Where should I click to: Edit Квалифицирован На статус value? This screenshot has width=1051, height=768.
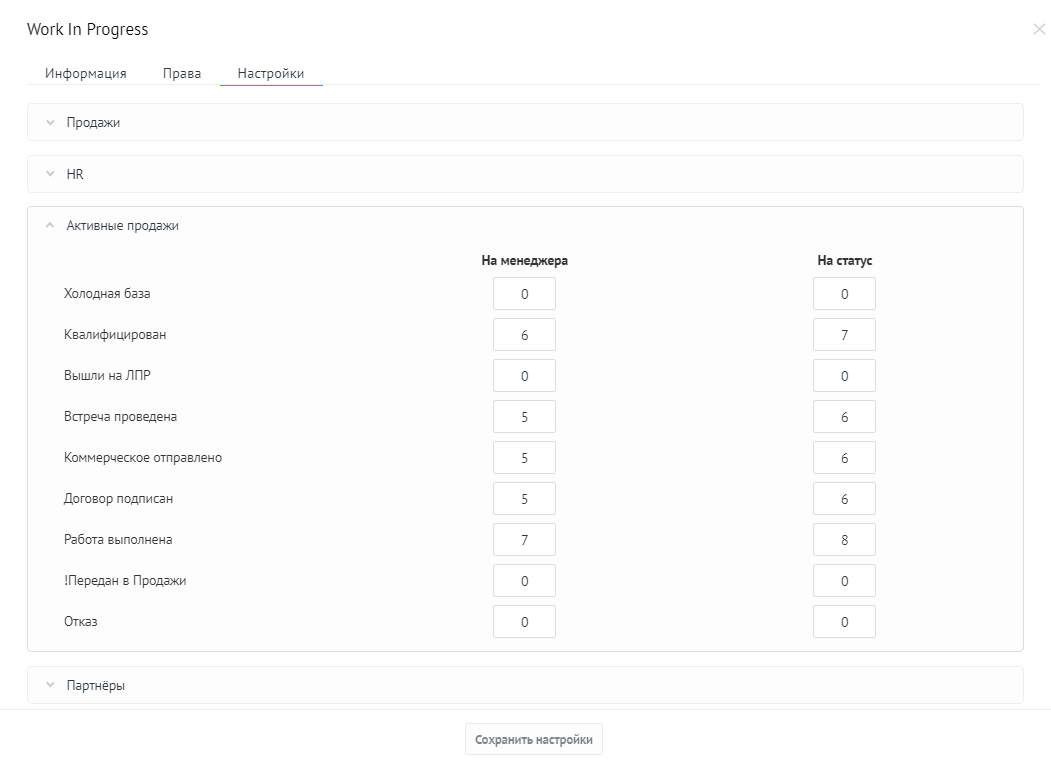click(x=845, y=334)
